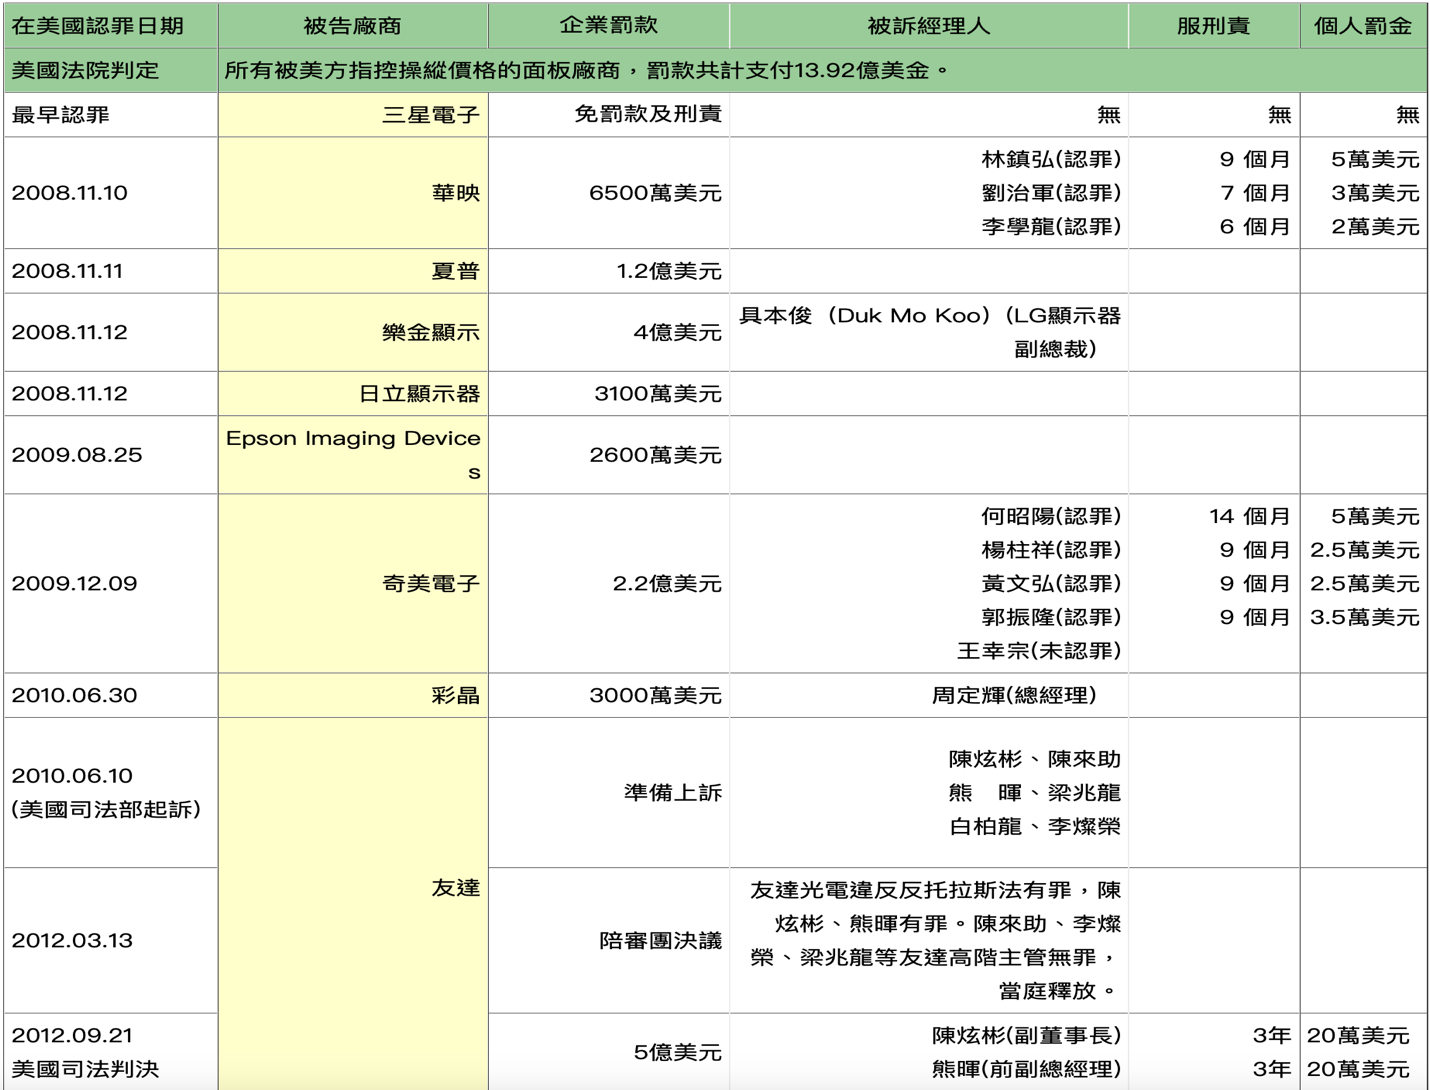The image size is (1430, 1090).
Task: Click the sentence '6 個月'
Action: [1255, 227]
